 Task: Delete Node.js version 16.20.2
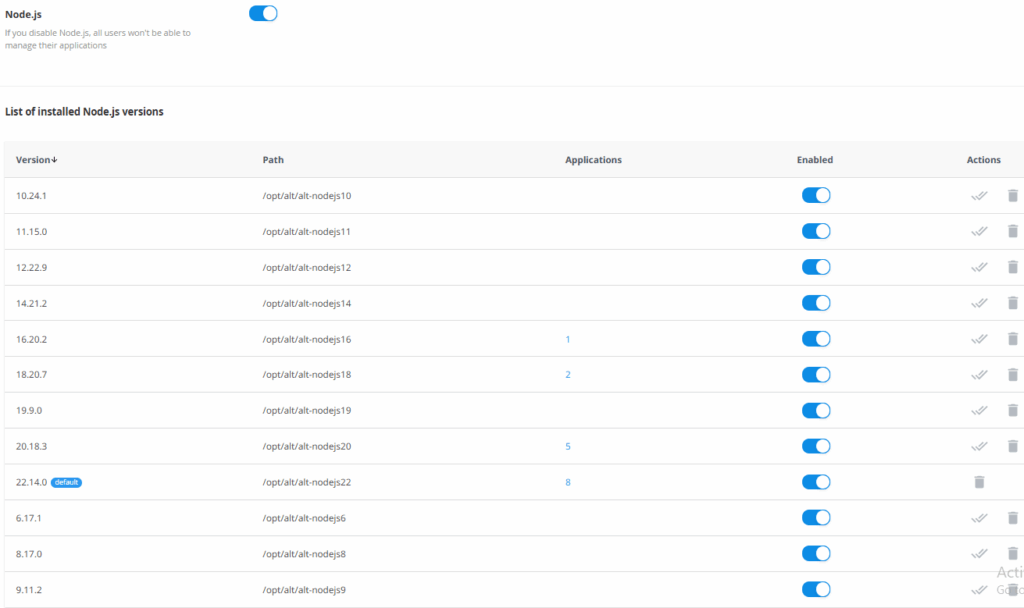[x=1013, y=338]
